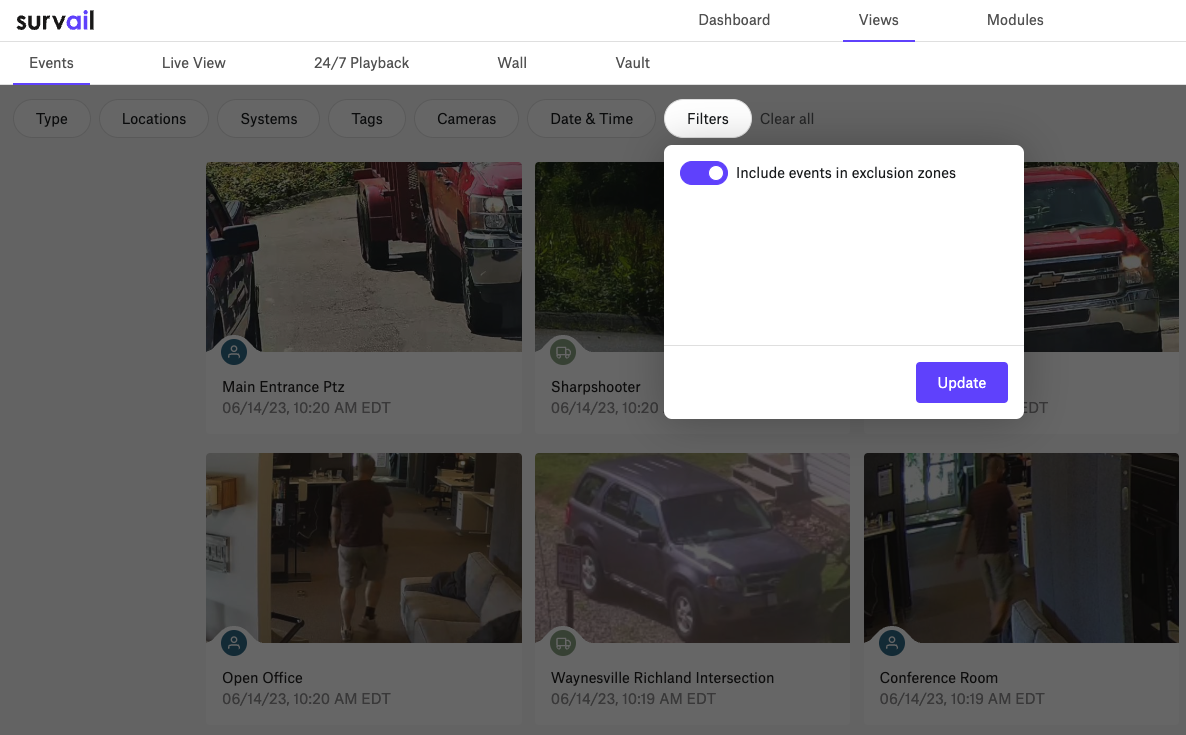The height and width of the screenshot is (735, 1186).
Task: Open the Type filter dropdown
Action: (52, 119)
